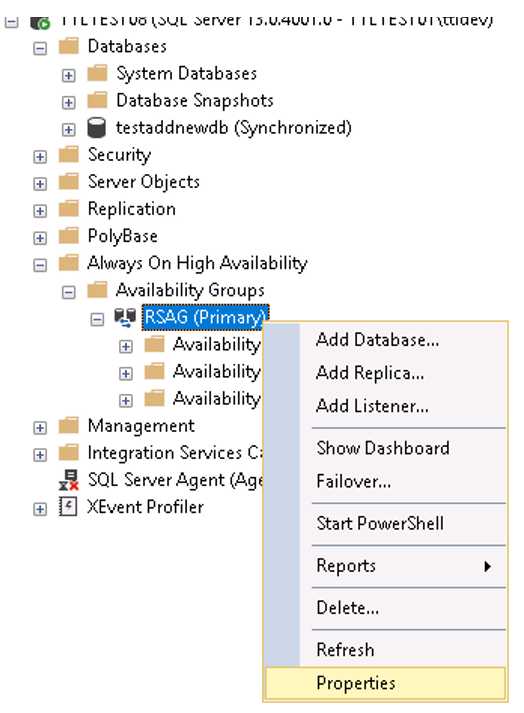Click the RSAG availability group icon

(x=125, y=317)
